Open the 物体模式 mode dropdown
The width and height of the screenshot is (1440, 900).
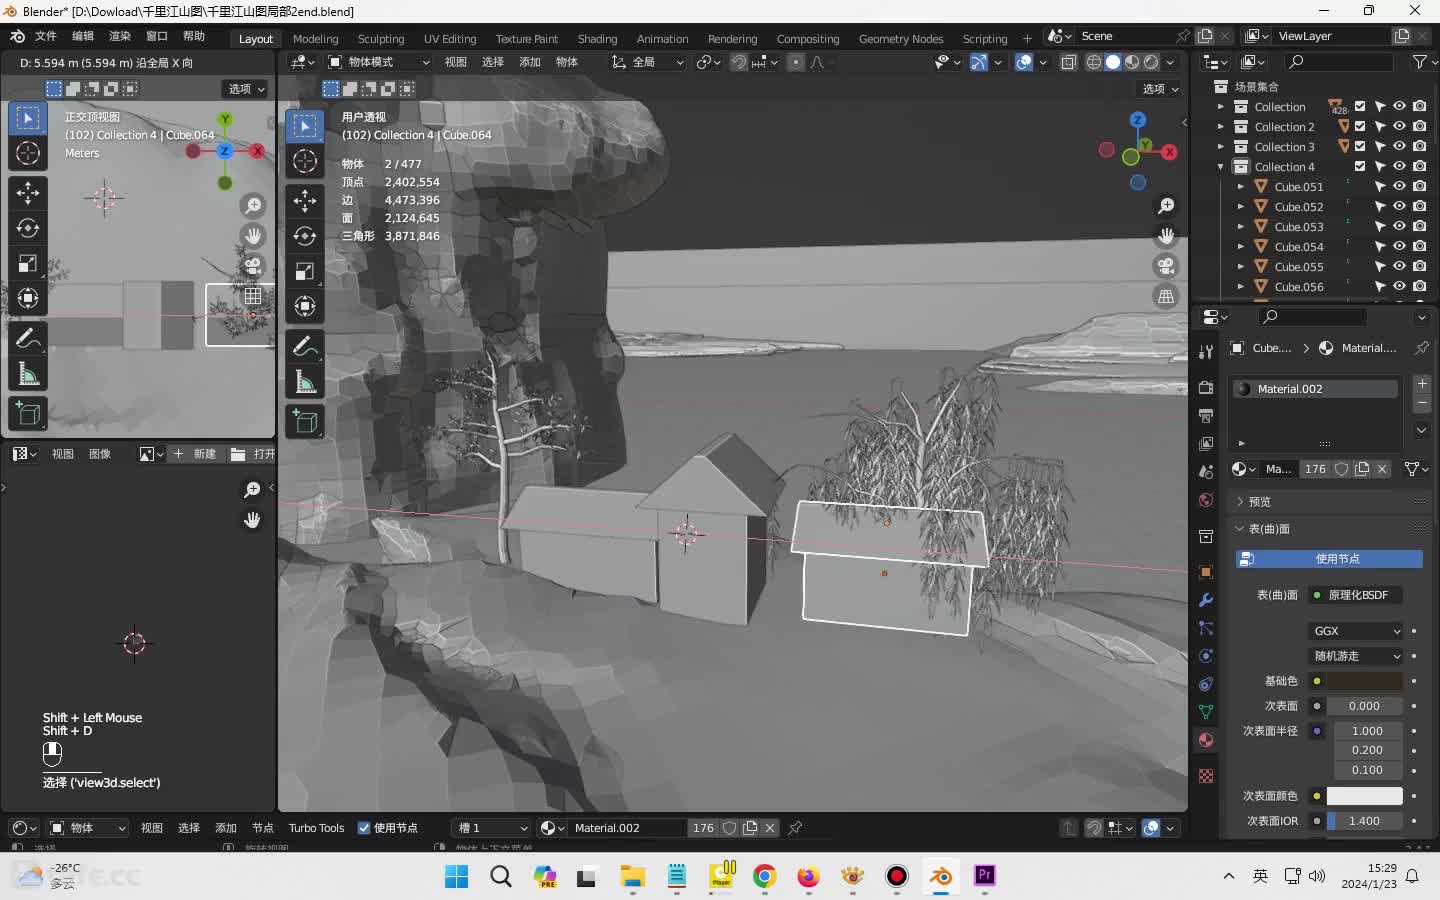[x=380, y=62]
